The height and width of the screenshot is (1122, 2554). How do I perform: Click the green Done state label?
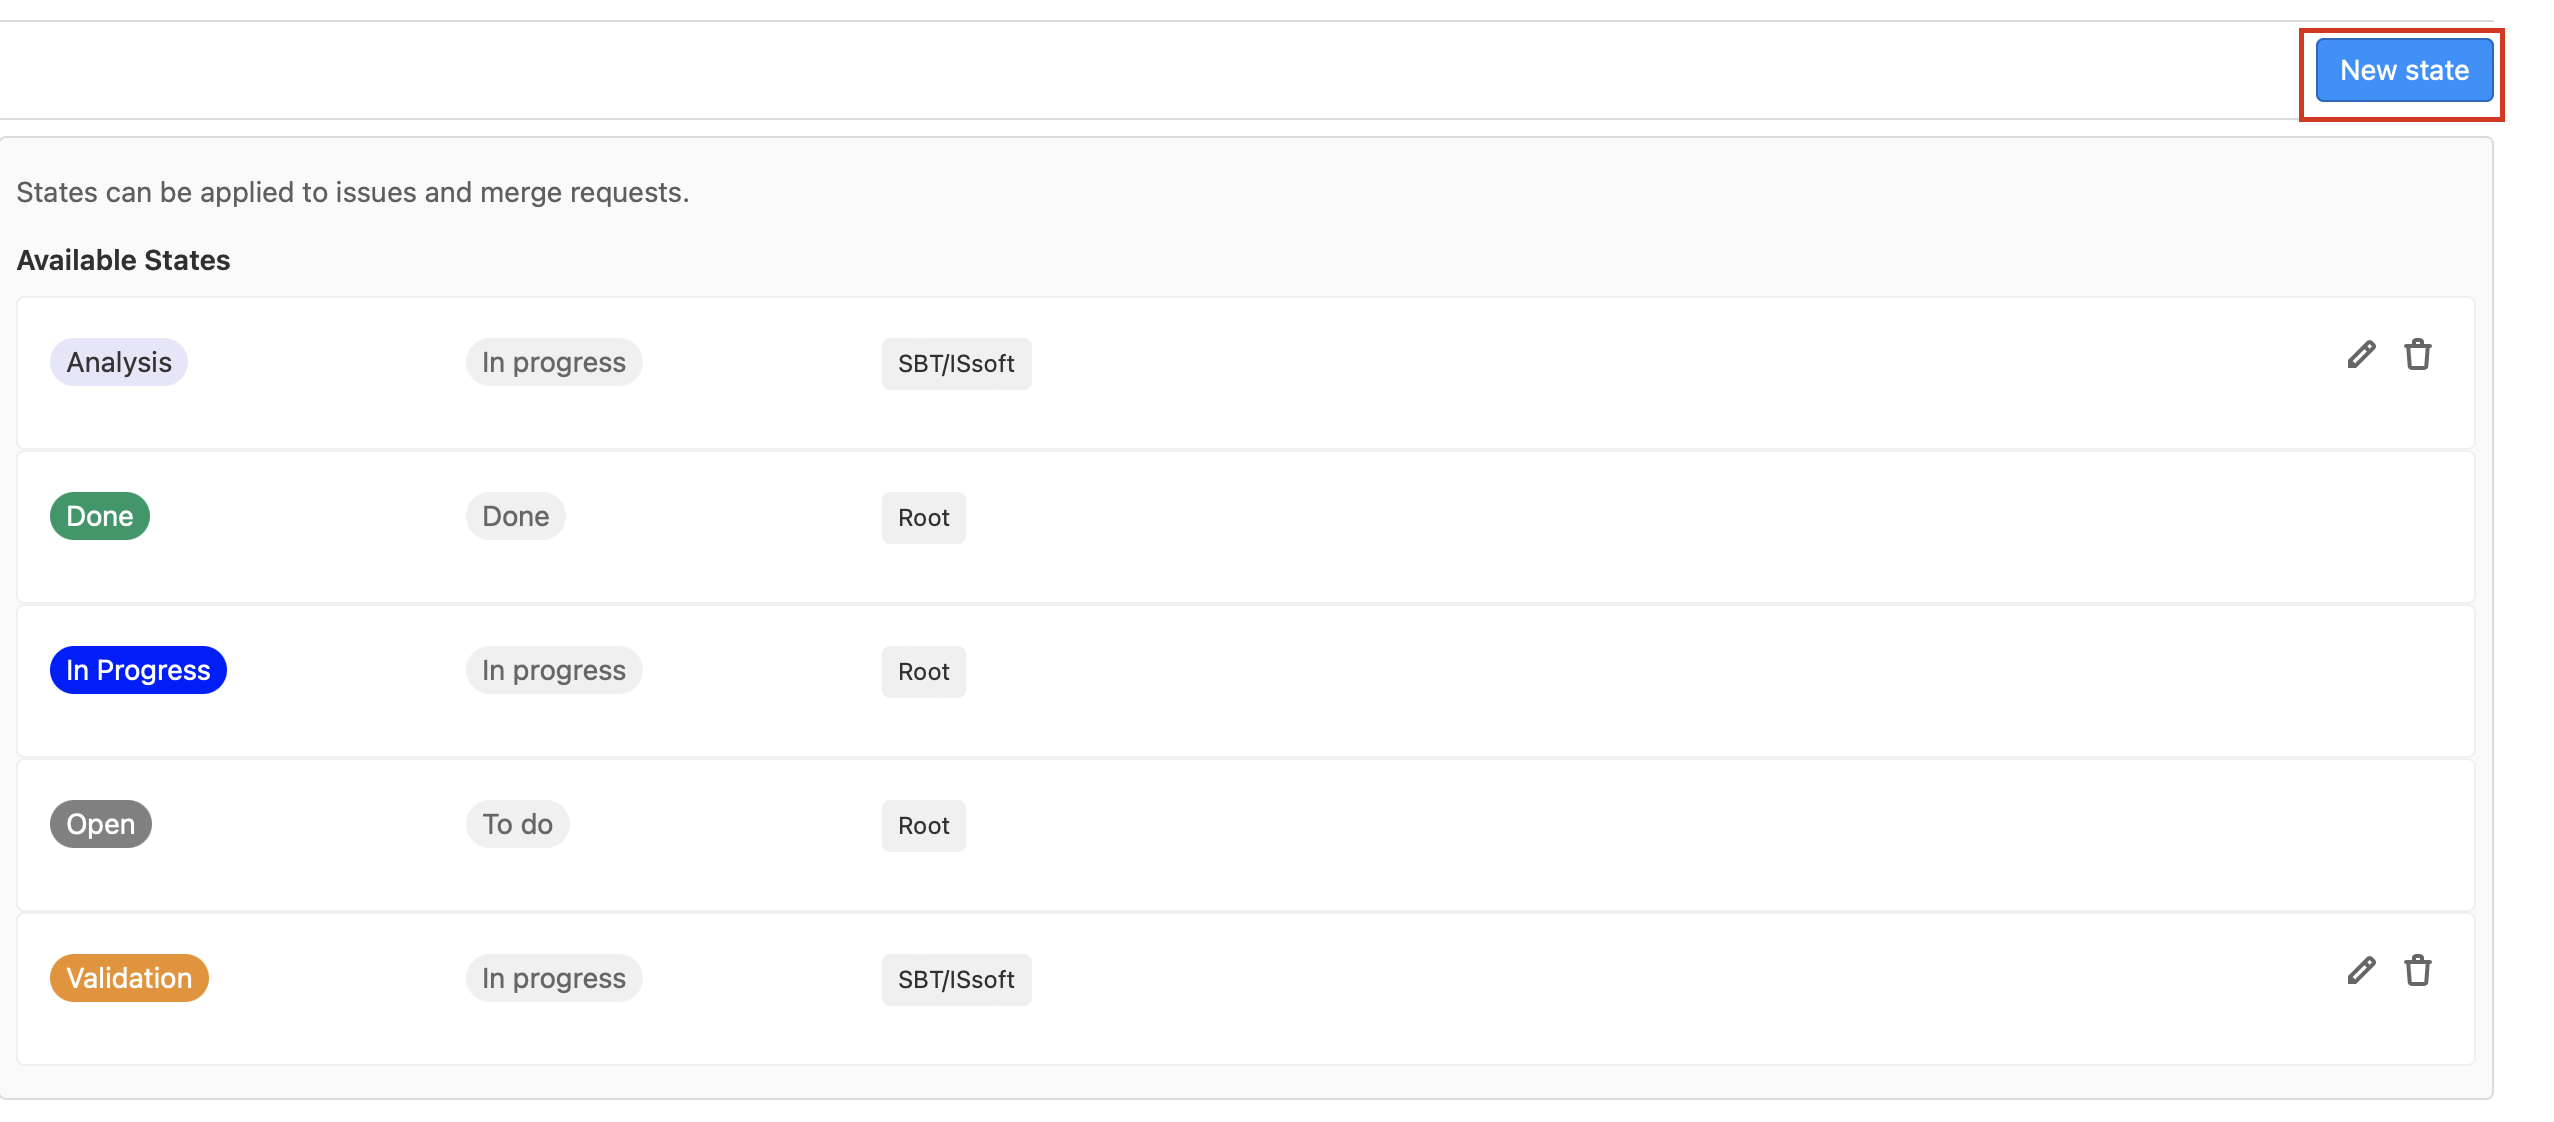pyautogui.click(x=100, y=516)
